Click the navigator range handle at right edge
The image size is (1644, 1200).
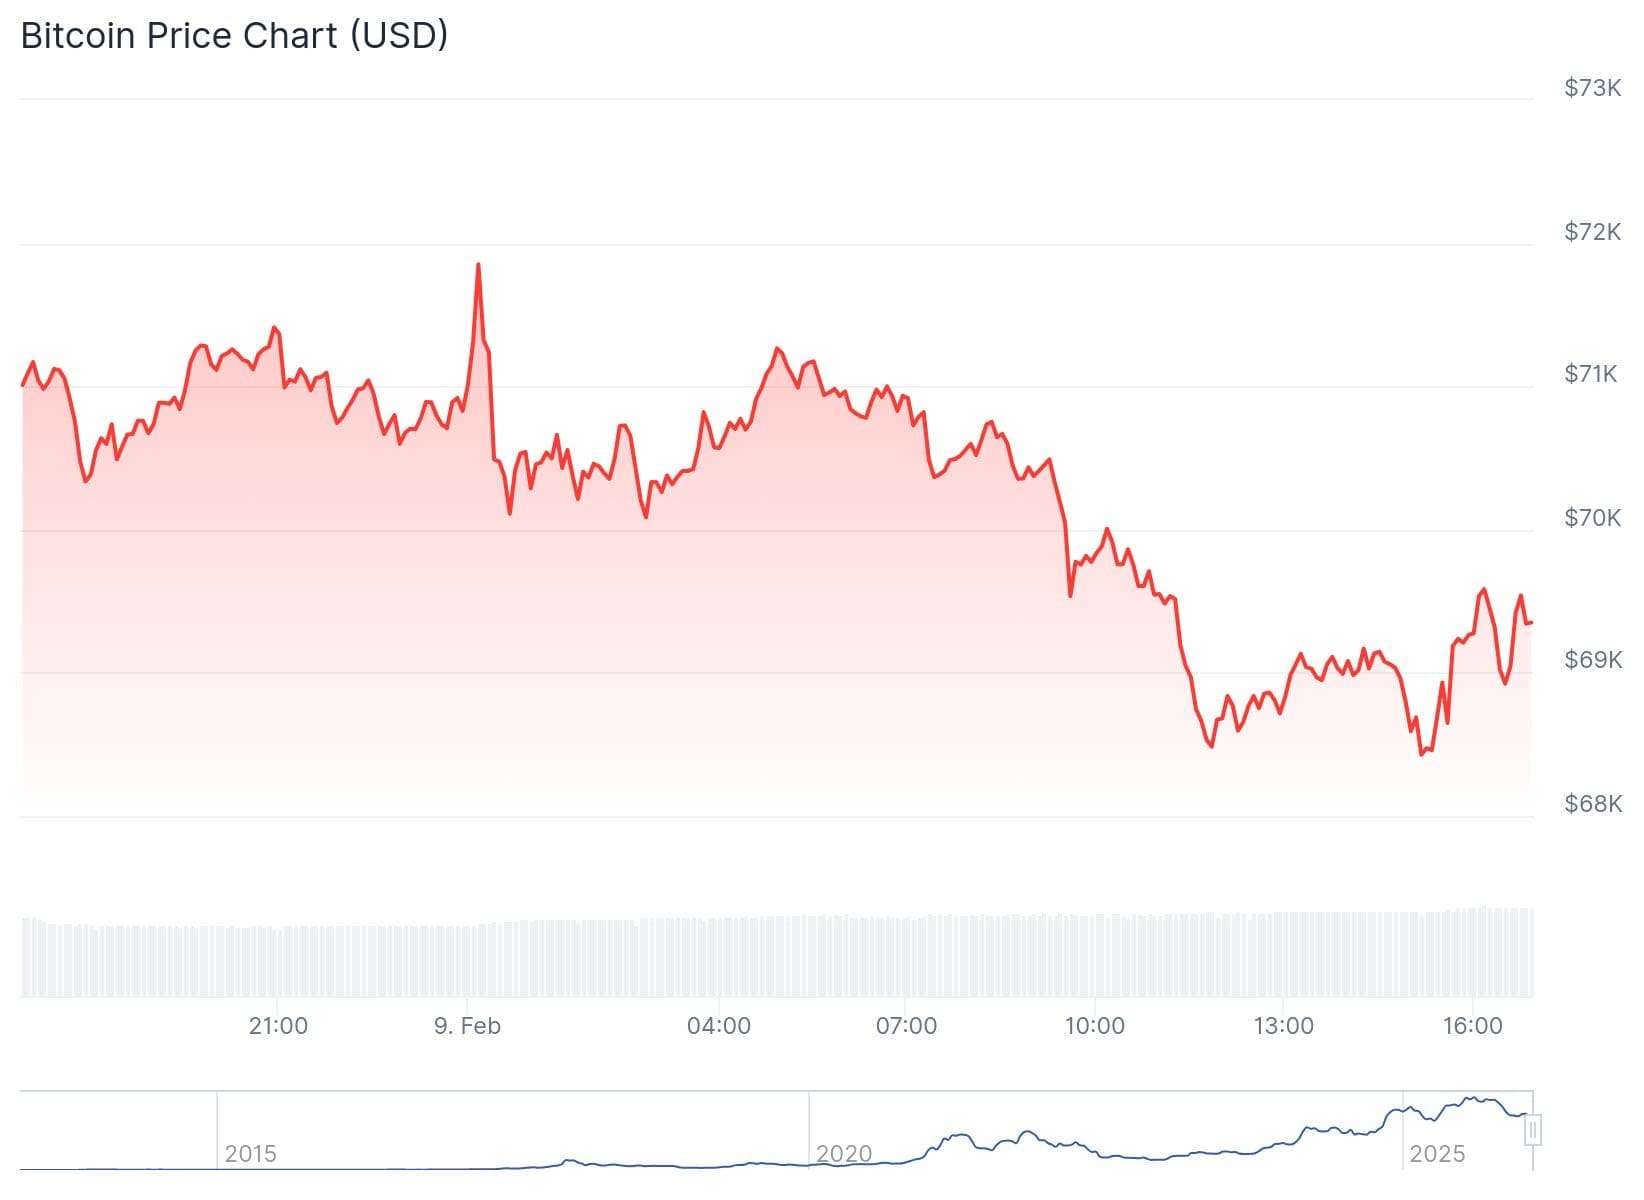tap(1533, 1131)
